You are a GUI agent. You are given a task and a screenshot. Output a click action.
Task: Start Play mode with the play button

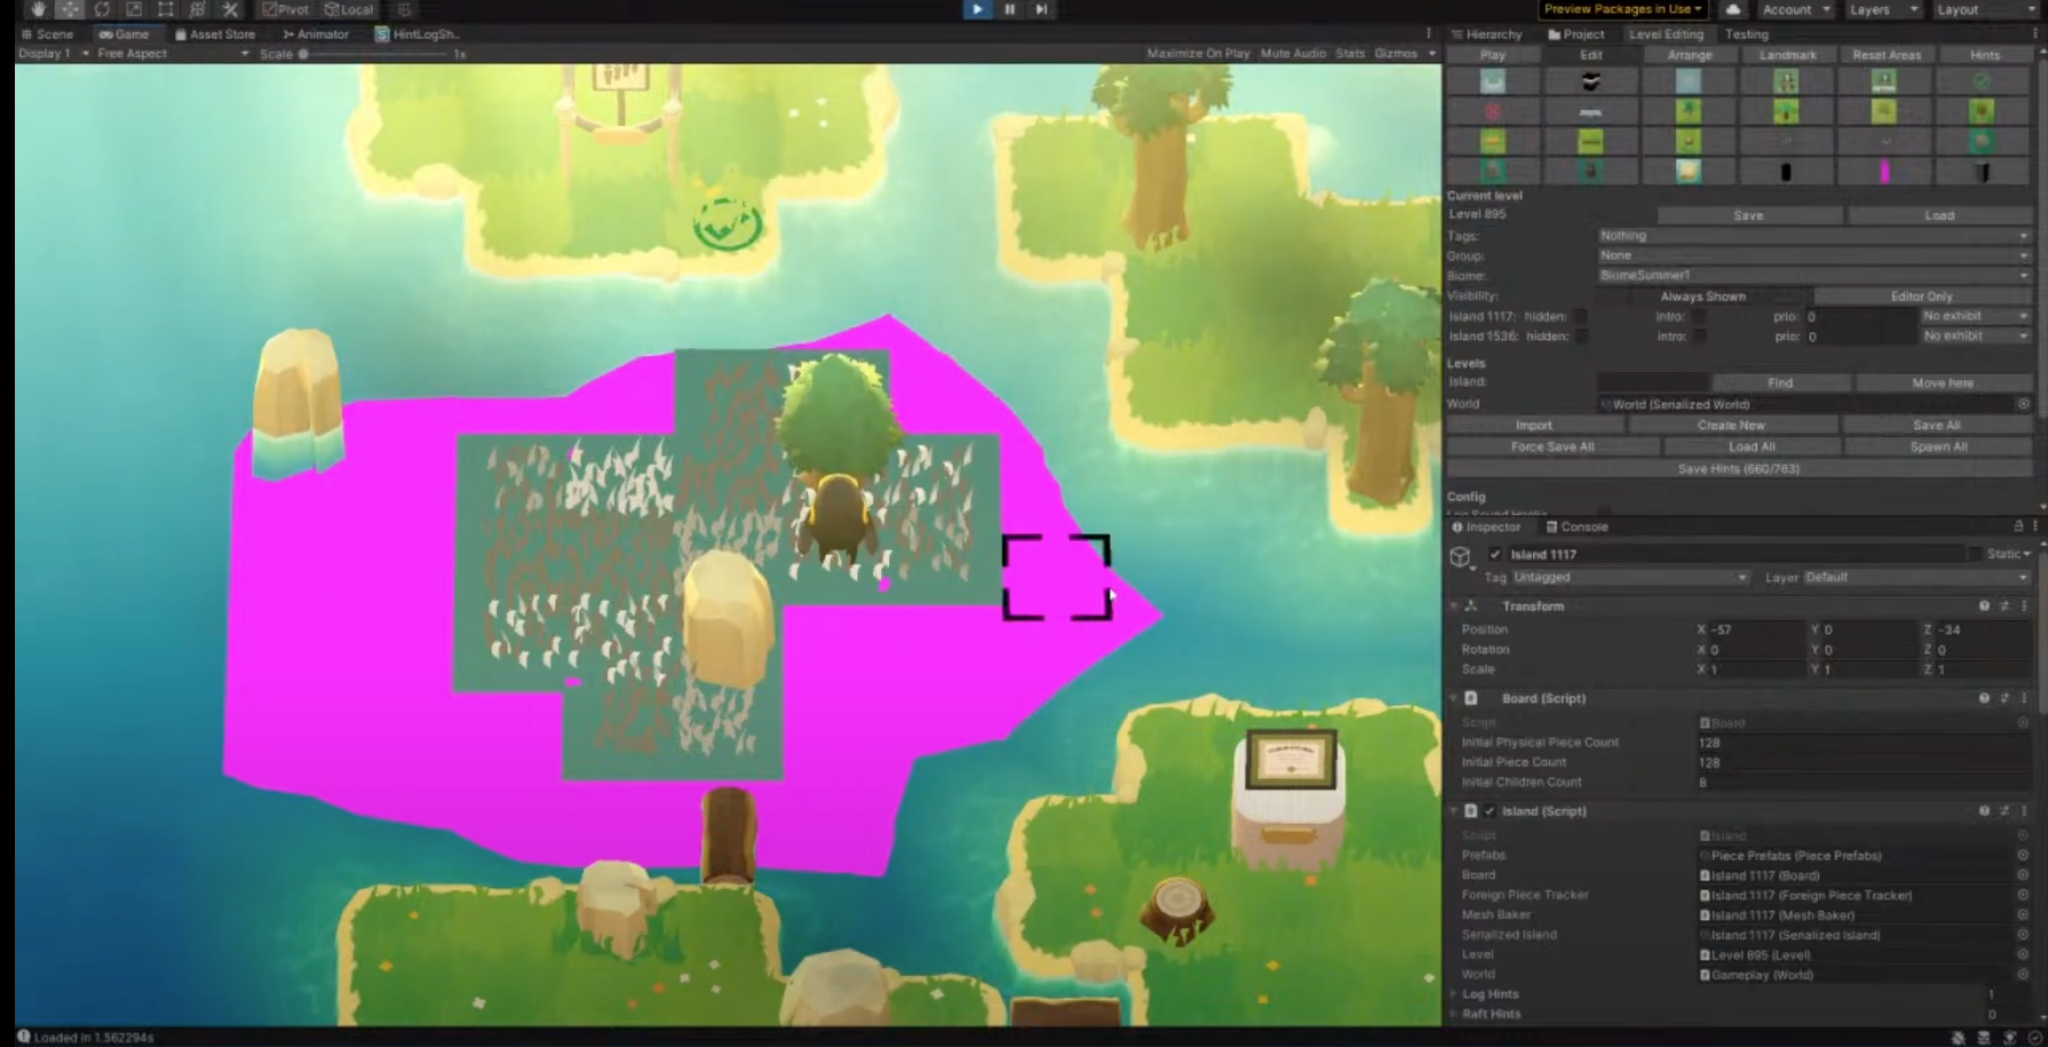click(x=977, y=9)
